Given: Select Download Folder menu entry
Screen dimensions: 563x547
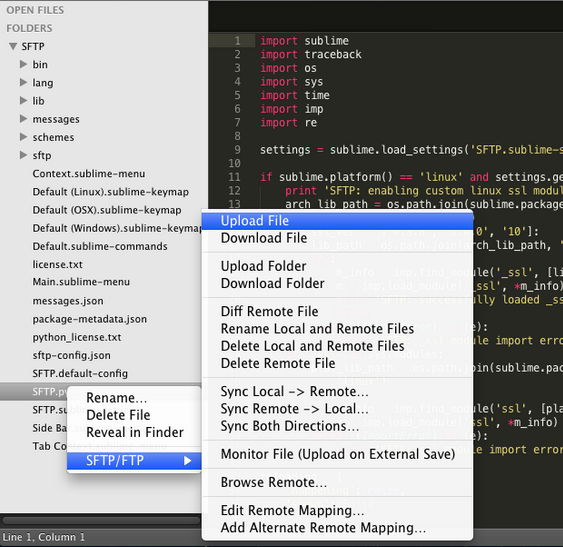Looking at the screenshot, I should 338,283.
